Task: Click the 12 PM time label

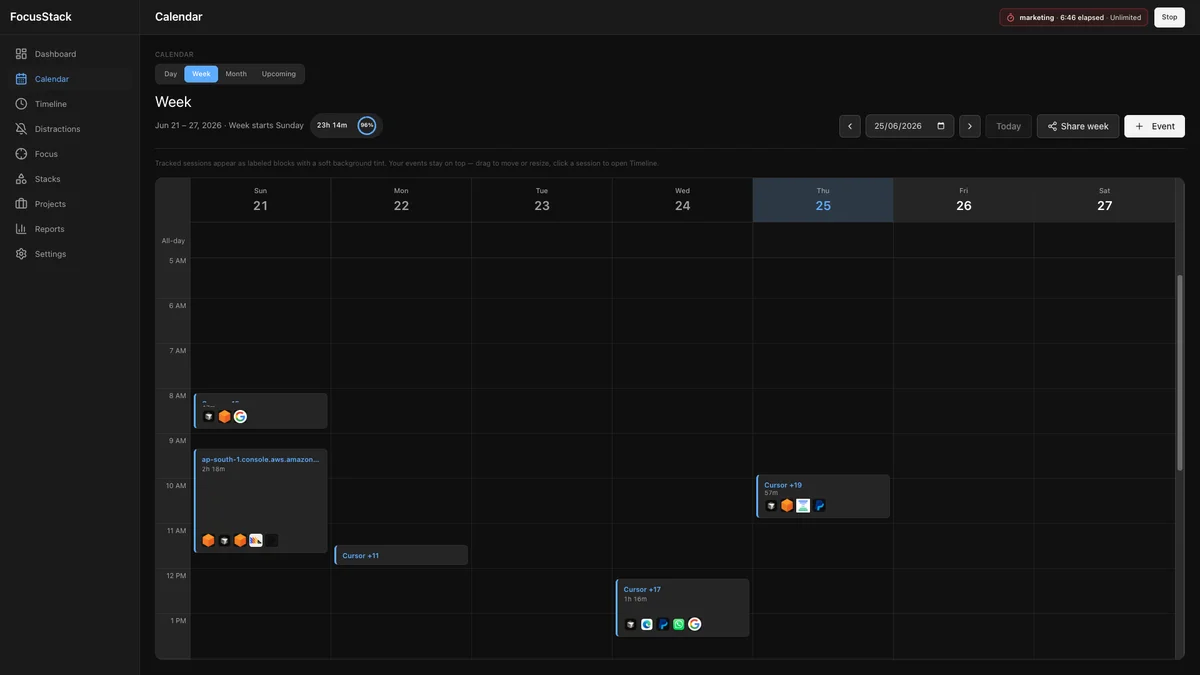Action: (176, 576)
